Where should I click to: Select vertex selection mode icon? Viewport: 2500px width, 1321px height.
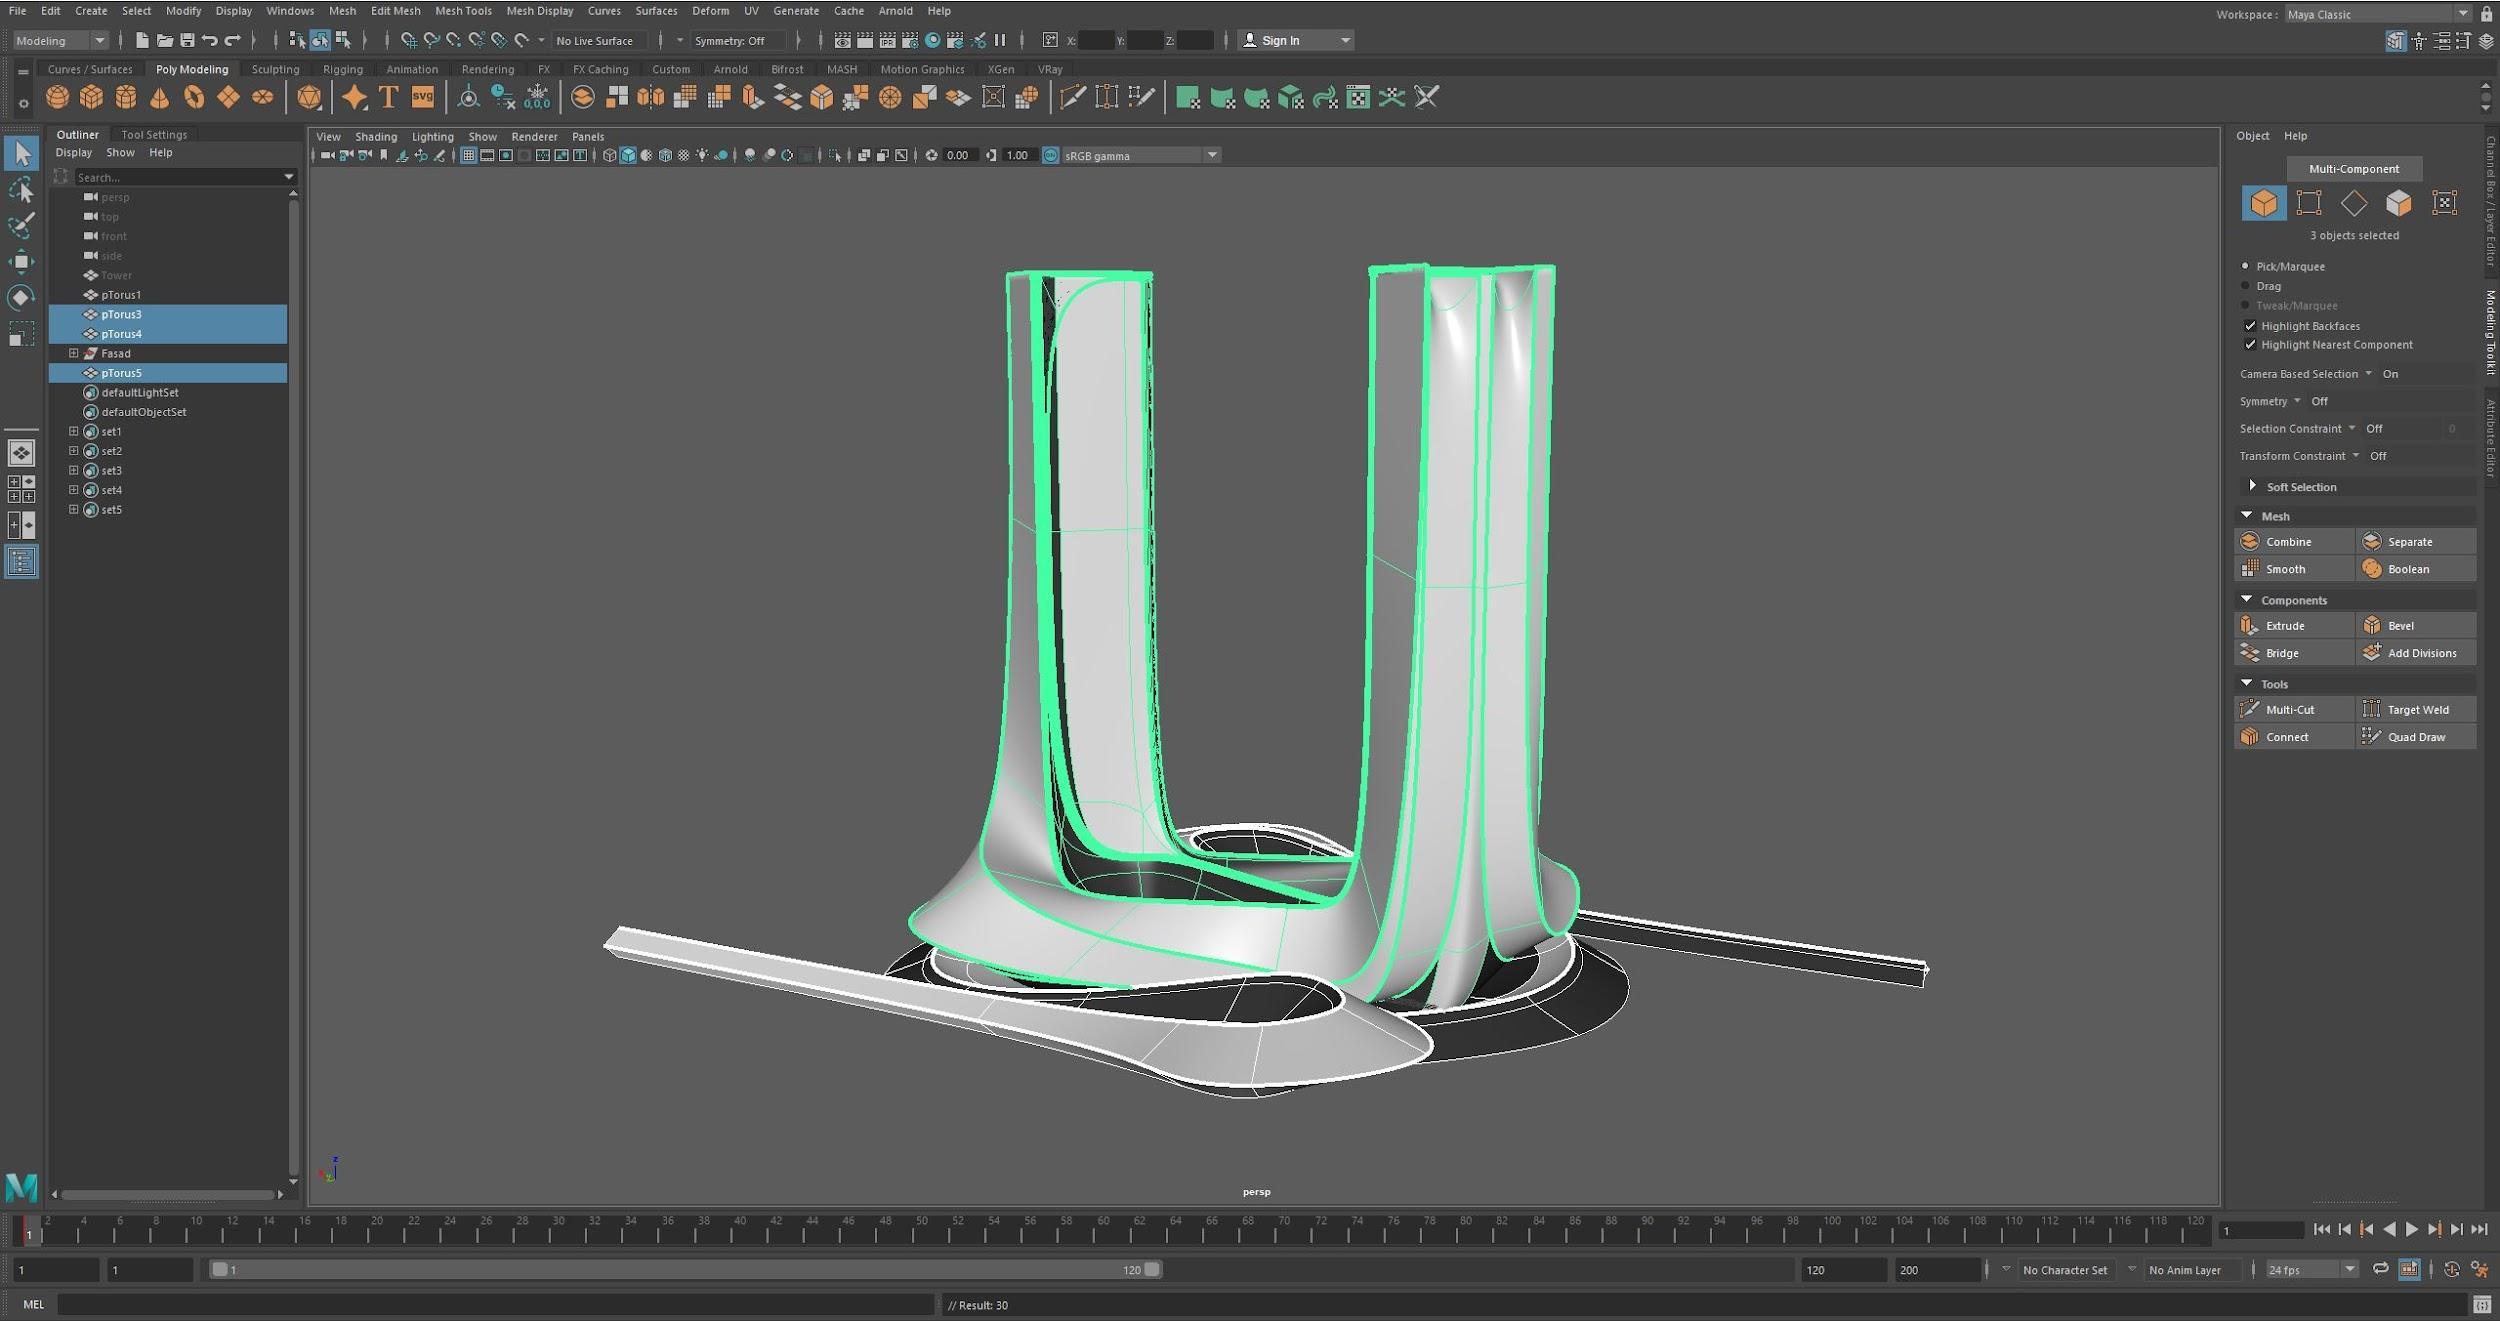[x=2309, y=203]
